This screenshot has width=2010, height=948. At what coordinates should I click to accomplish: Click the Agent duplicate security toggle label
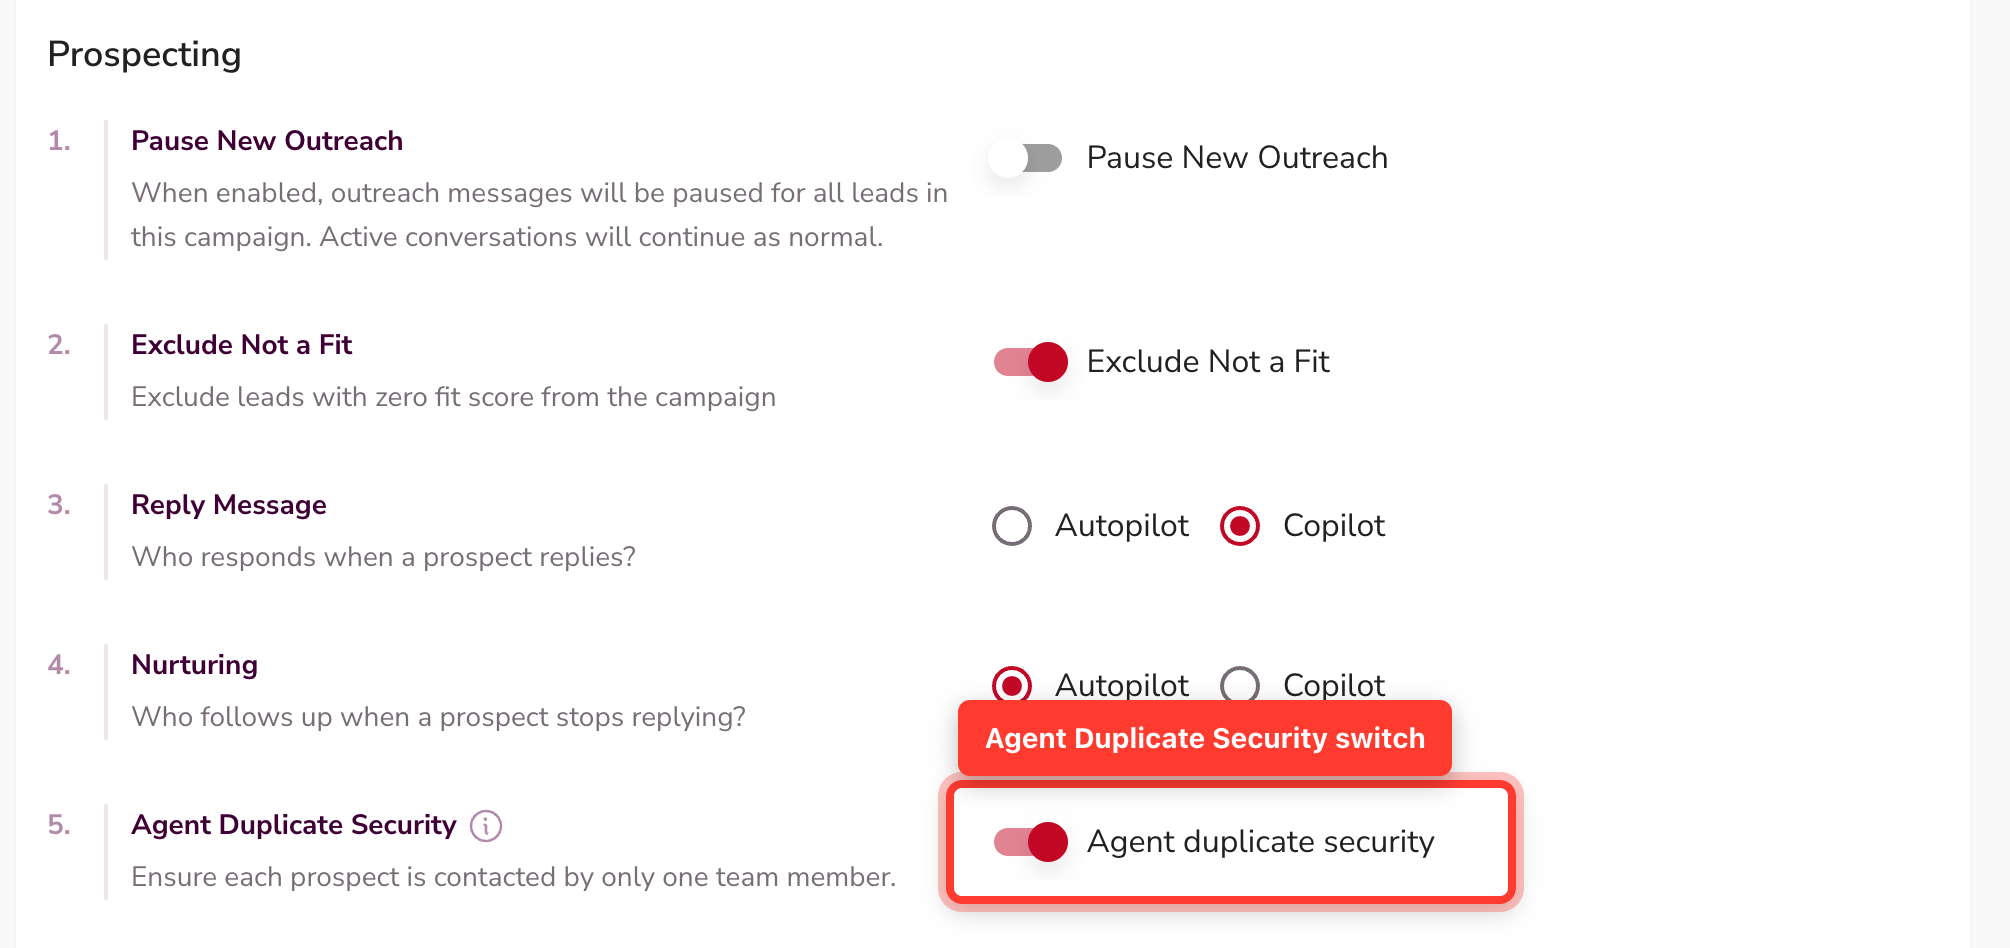pyautogui.click(x=1261, y=842)
